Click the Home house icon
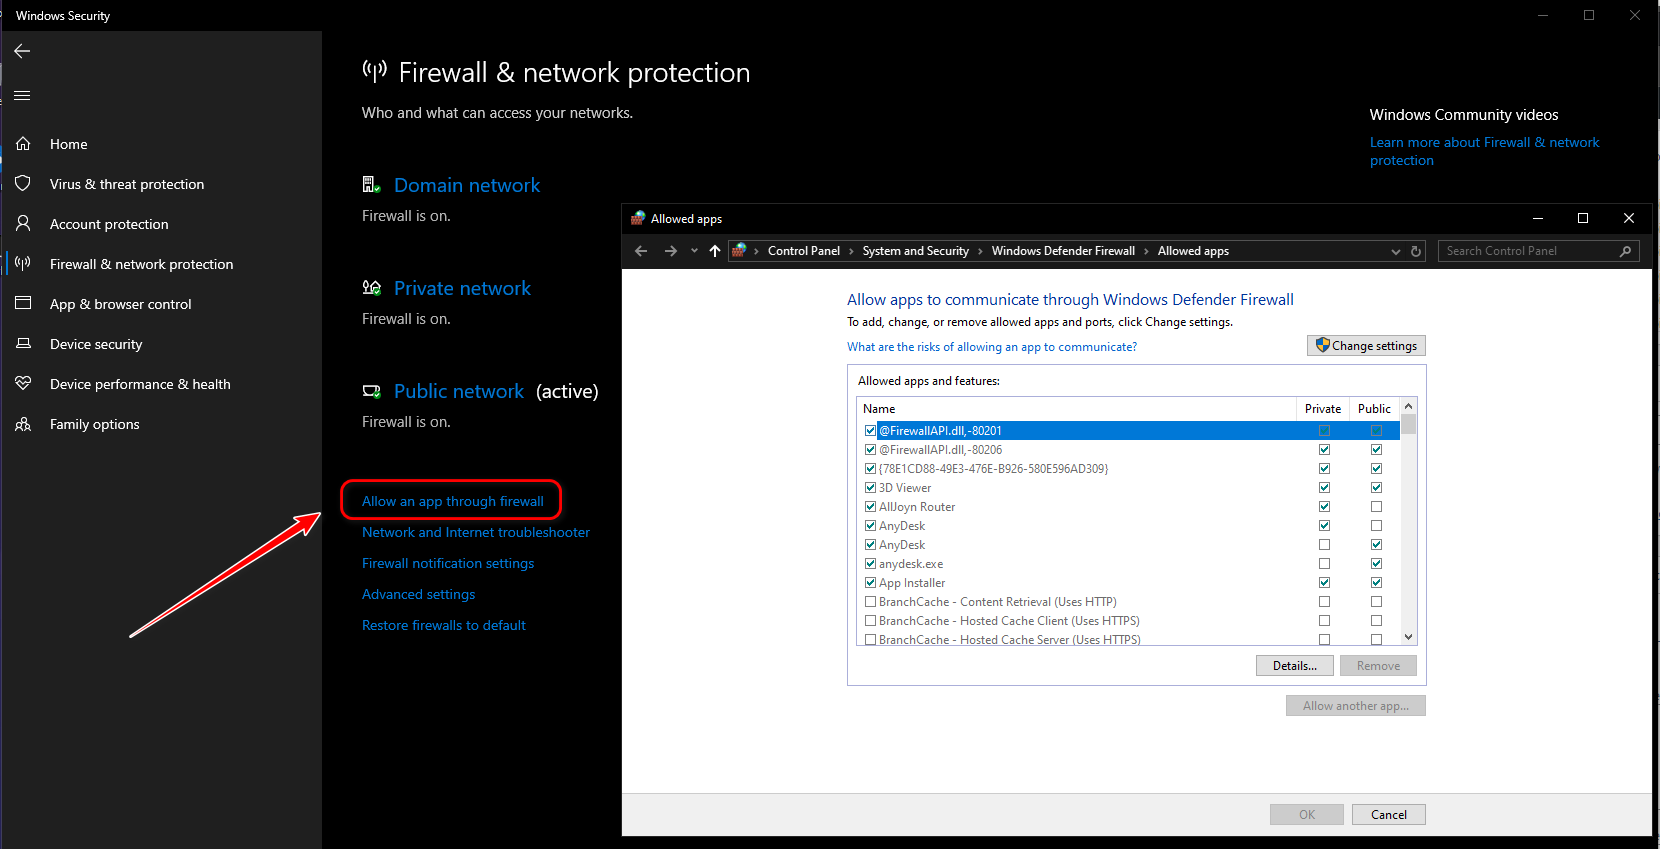The width and height of the screenshot is (1660, 849). tap(23, 144)
